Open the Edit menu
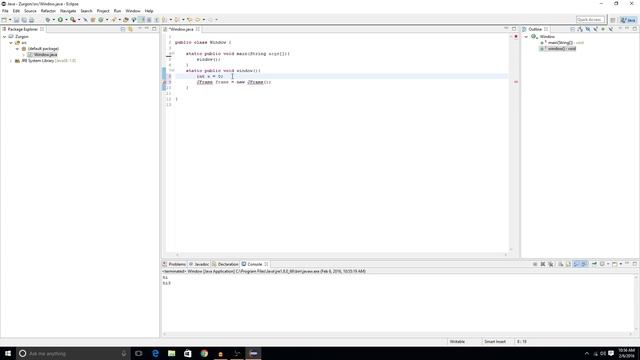640x360 pixels. click(16, 11)
